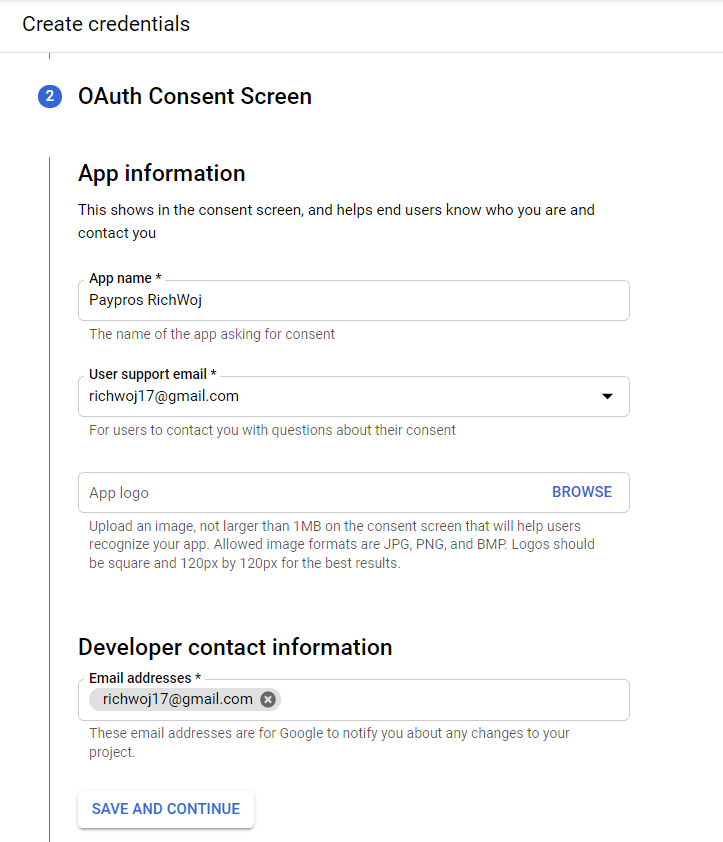Click the OAuth Consent Screen step heading
723x842 pixels.
[195, 96]
